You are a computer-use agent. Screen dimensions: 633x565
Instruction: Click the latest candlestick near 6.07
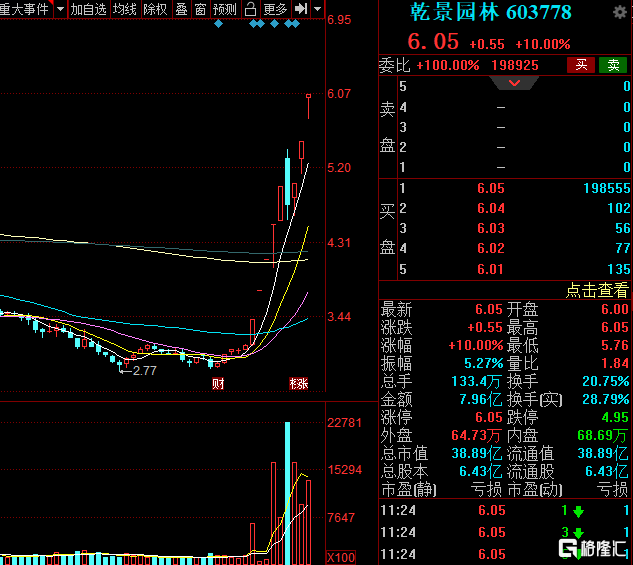[x=308, y=107]
